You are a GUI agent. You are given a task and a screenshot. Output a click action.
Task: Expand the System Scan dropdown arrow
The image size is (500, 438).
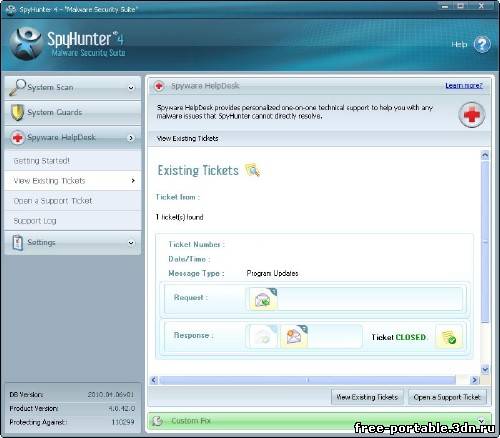pos(131,88)
